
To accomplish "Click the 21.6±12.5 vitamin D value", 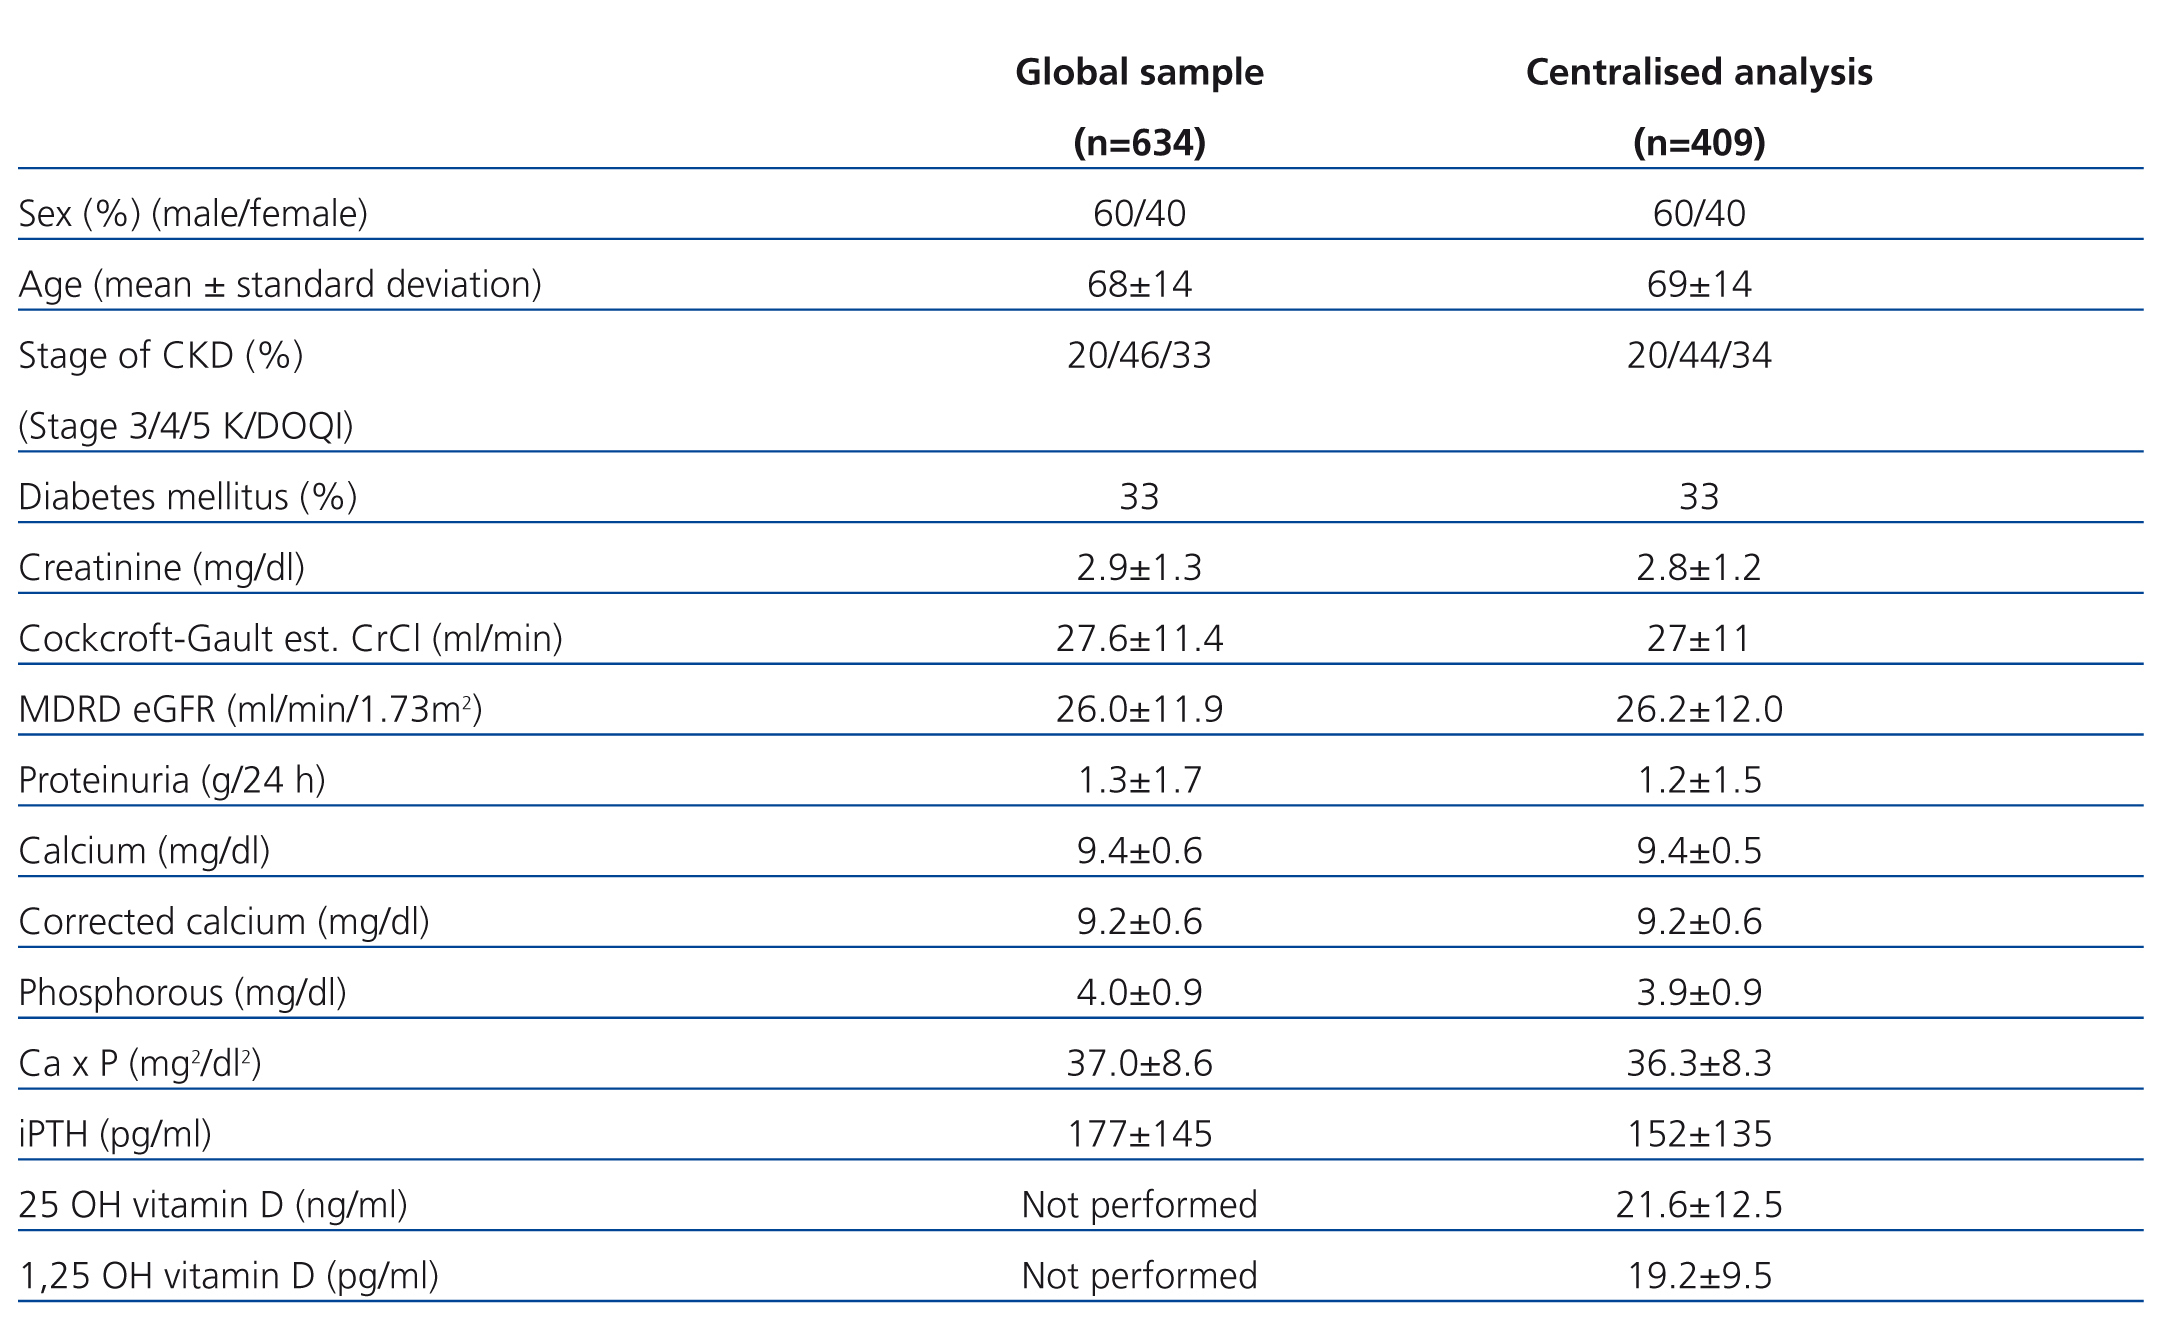I will 1698,1206.
